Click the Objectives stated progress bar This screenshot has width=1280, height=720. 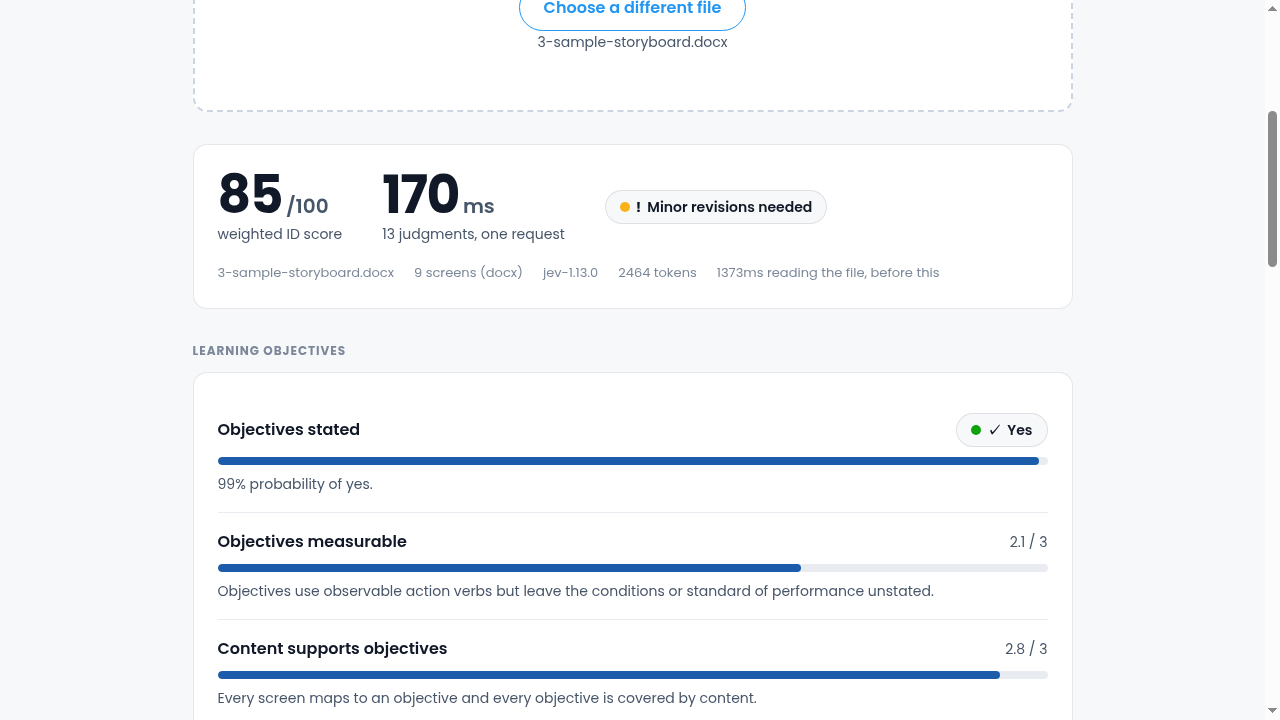(x=632, y=461)
